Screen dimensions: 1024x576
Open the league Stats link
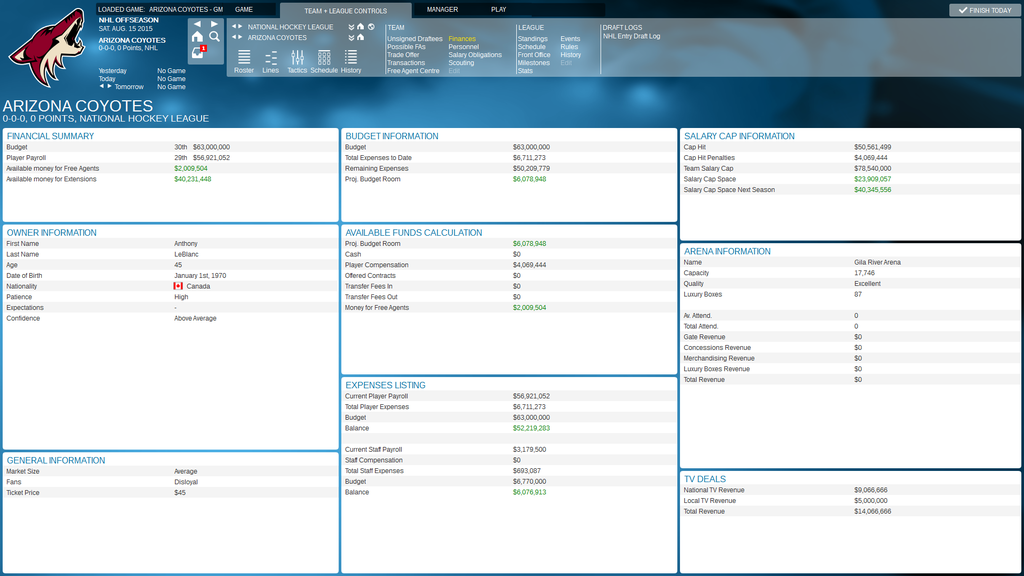click(x=525, y=71)
